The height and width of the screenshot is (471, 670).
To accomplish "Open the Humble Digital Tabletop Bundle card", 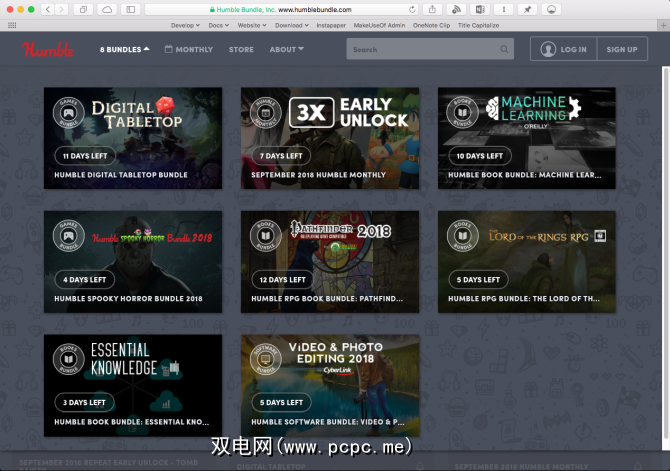I will pyautogui.click(x=132, y=138).
